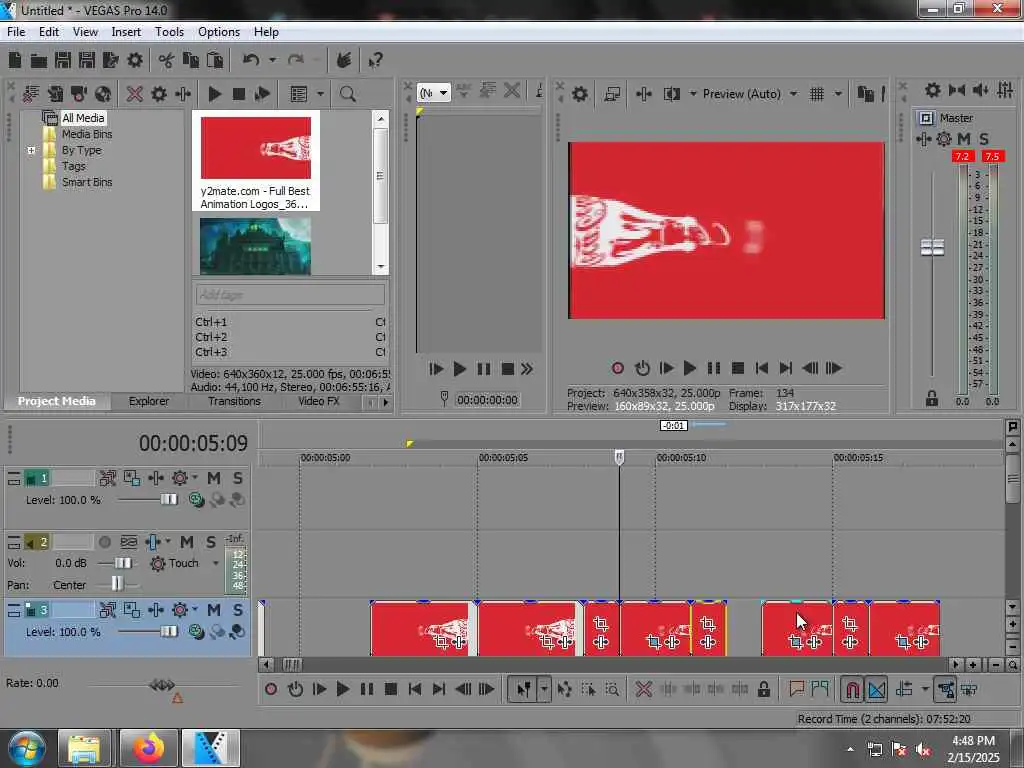This screenshot has width=1024, height=768.
Task: Click the New project icon
Action: (15, 61)
